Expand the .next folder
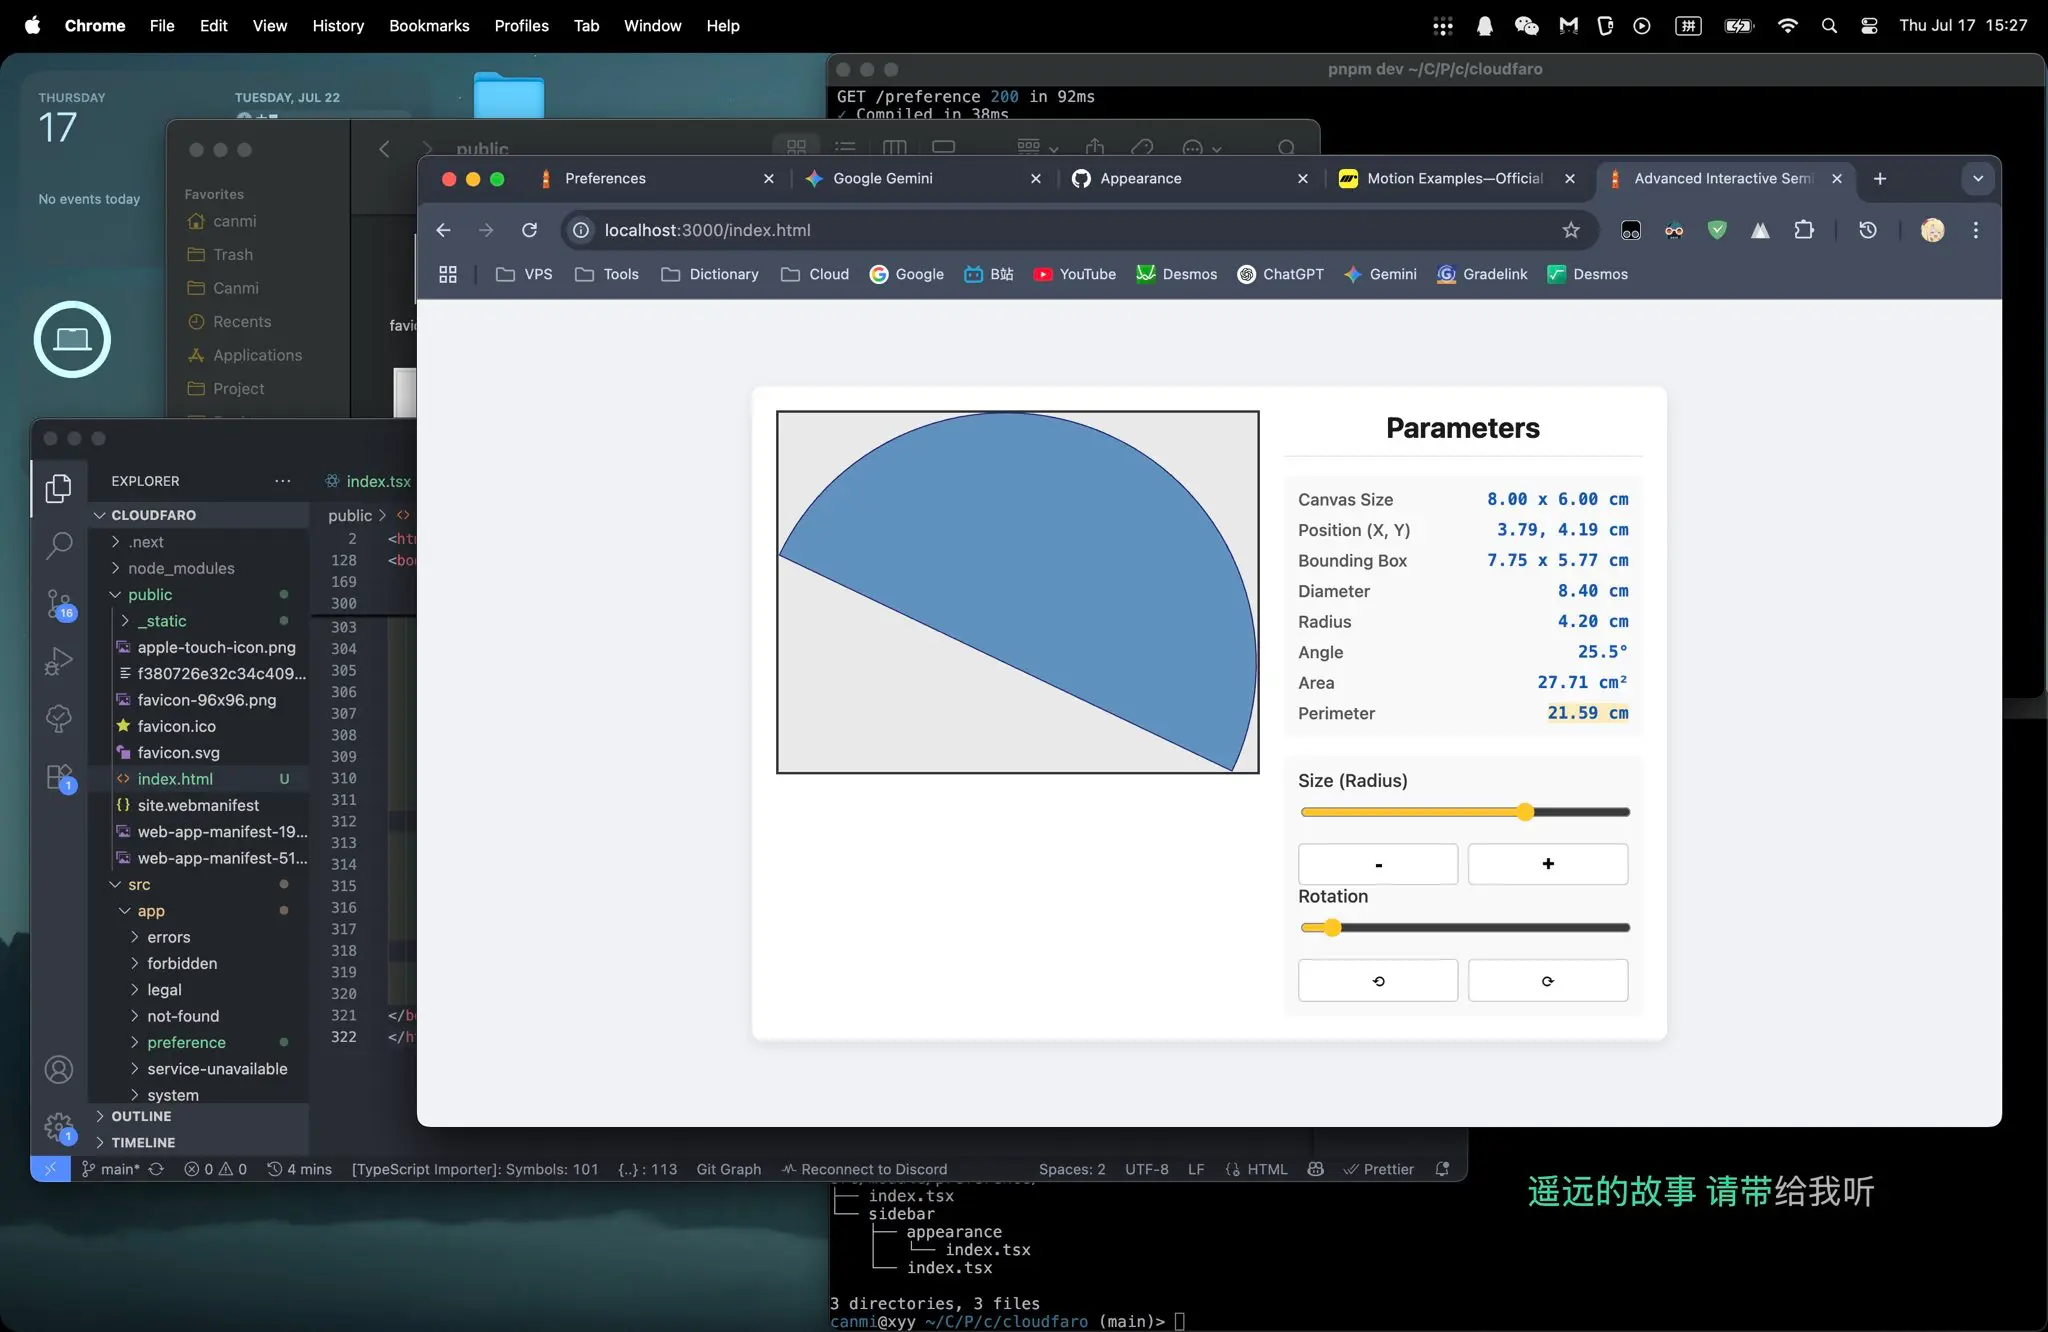This screenshot has height=1332, width=2048. (146, 542)
